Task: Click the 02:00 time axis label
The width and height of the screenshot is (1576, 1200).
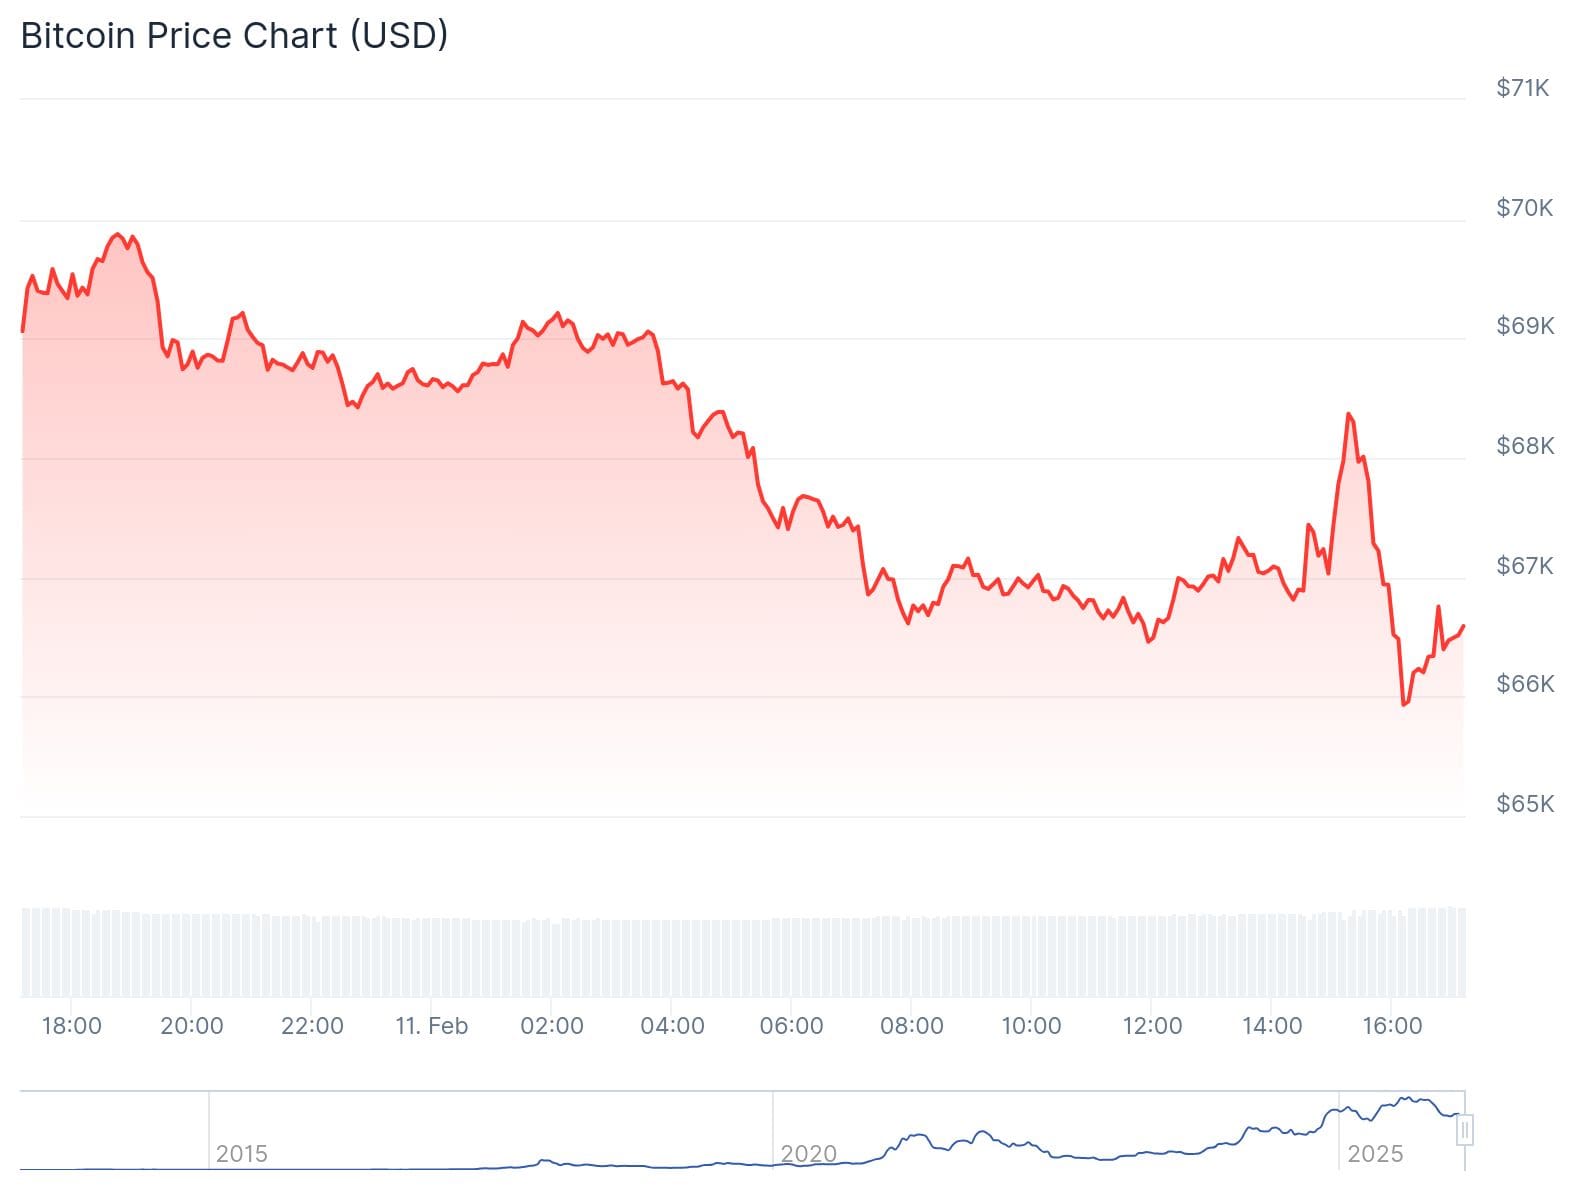Action: 551,1026
